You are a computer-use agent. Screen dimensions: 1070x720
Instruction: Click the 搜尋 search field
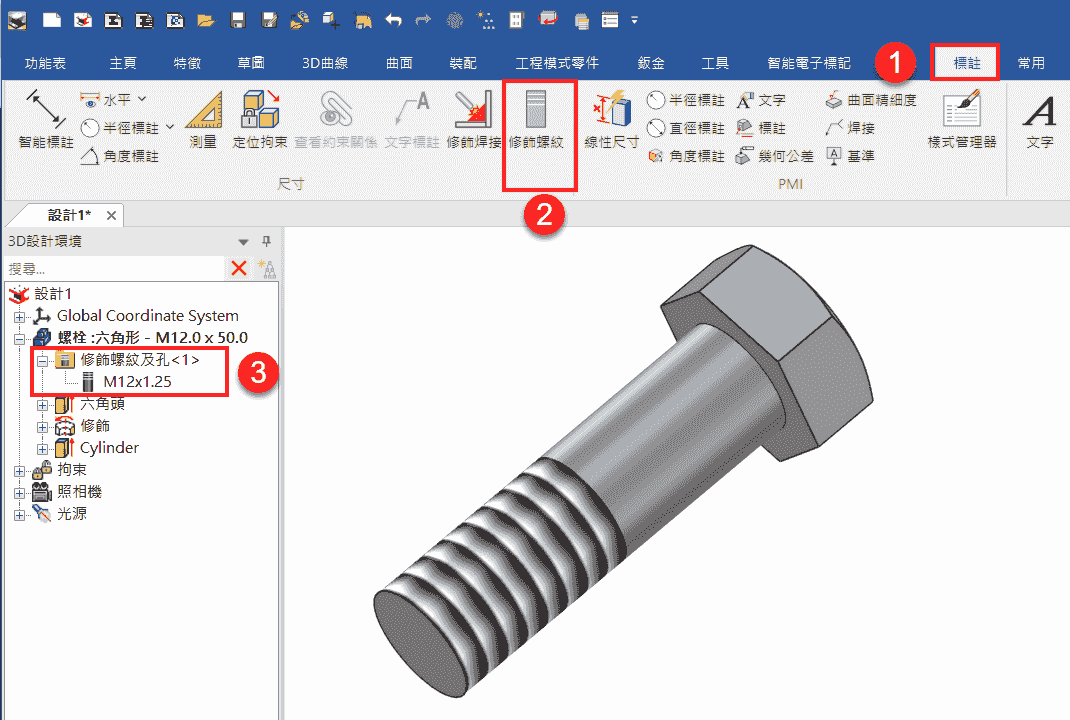tap(115, 268)
